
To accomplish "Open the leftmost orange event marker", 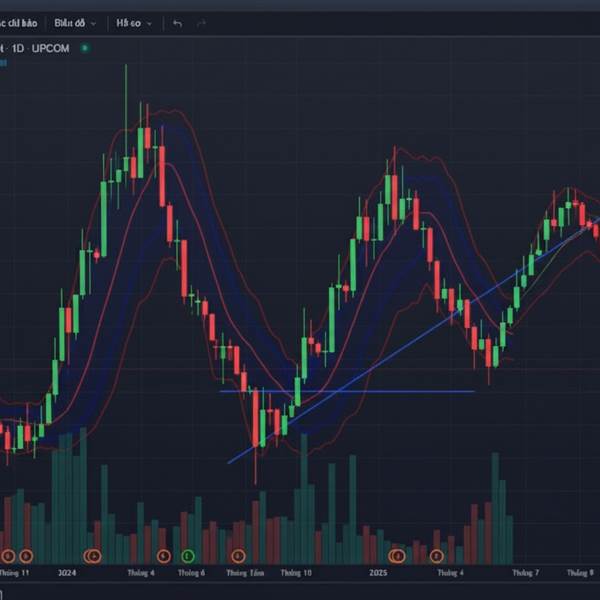I will (8, 556).
